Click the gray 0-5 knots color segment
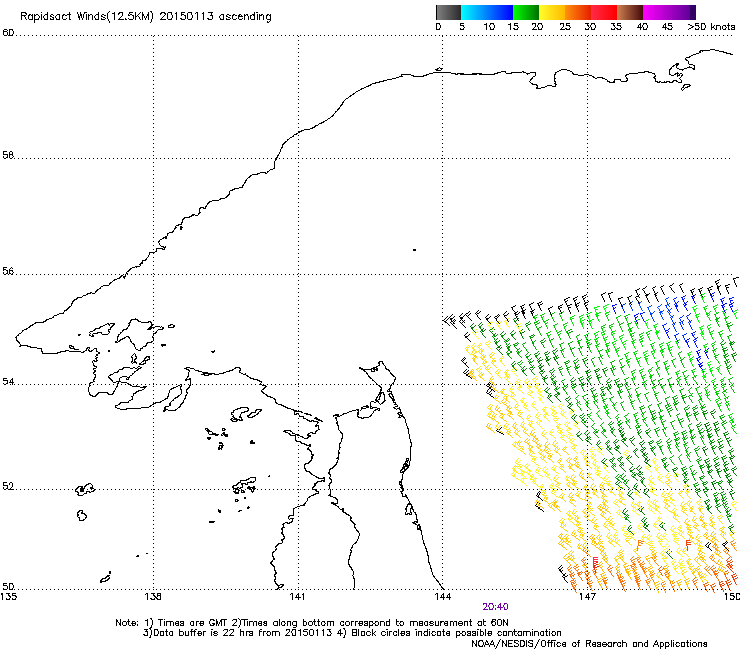This screenshot has height=650, width=740. (448, 12)
